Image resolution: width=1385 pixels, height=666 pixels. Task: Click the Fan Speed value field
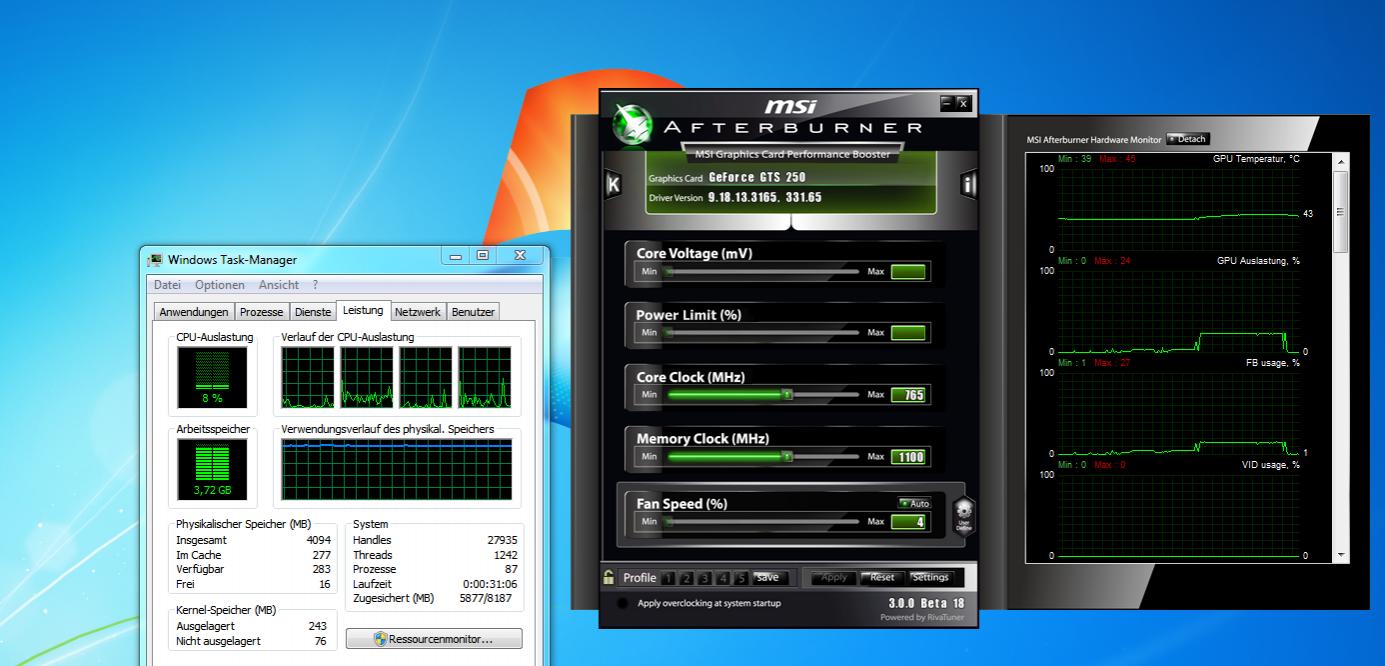[x=908, y=521]
